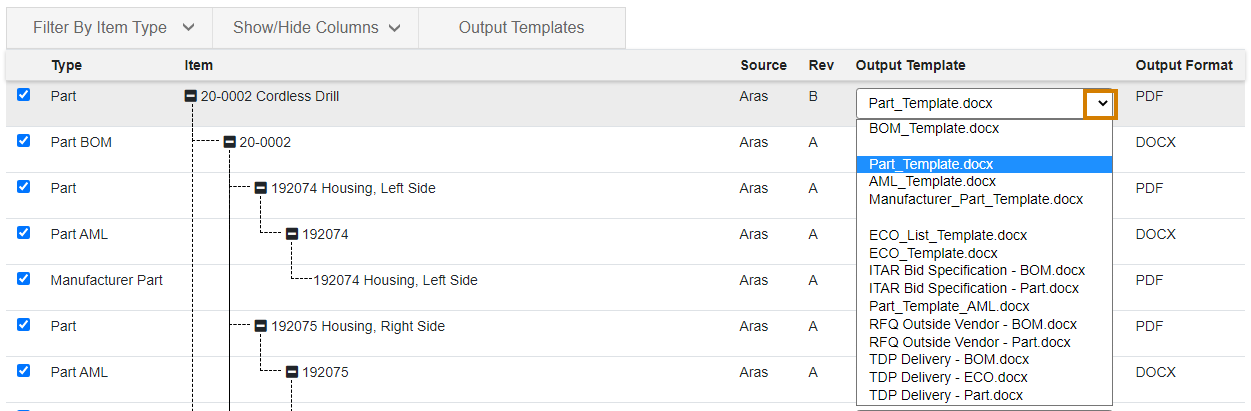
Task: Open the Show/Hide Columns dropdown
Action: [315, 28]
